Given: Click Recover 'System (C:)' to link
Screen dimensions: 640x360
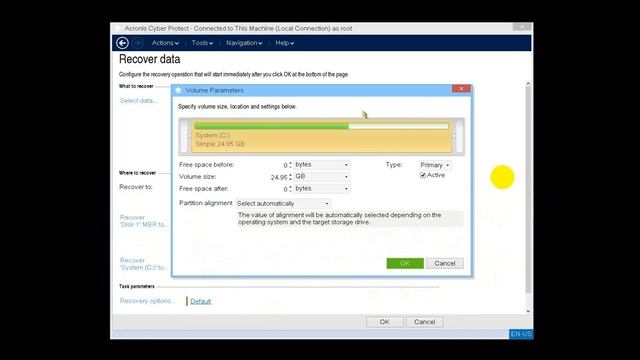Looking at the screenshot, I should click(144, 264).
